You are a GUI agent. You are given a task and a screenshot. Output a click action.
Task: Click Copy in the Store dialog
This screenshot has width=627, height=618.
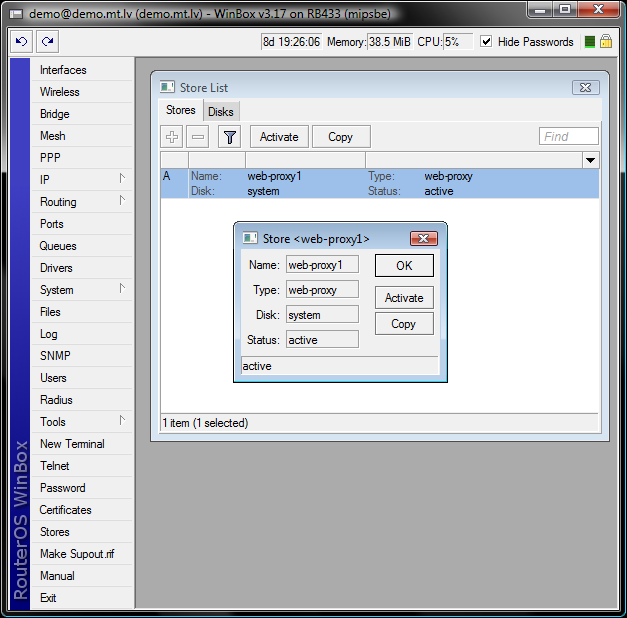(x=404, y=324)
